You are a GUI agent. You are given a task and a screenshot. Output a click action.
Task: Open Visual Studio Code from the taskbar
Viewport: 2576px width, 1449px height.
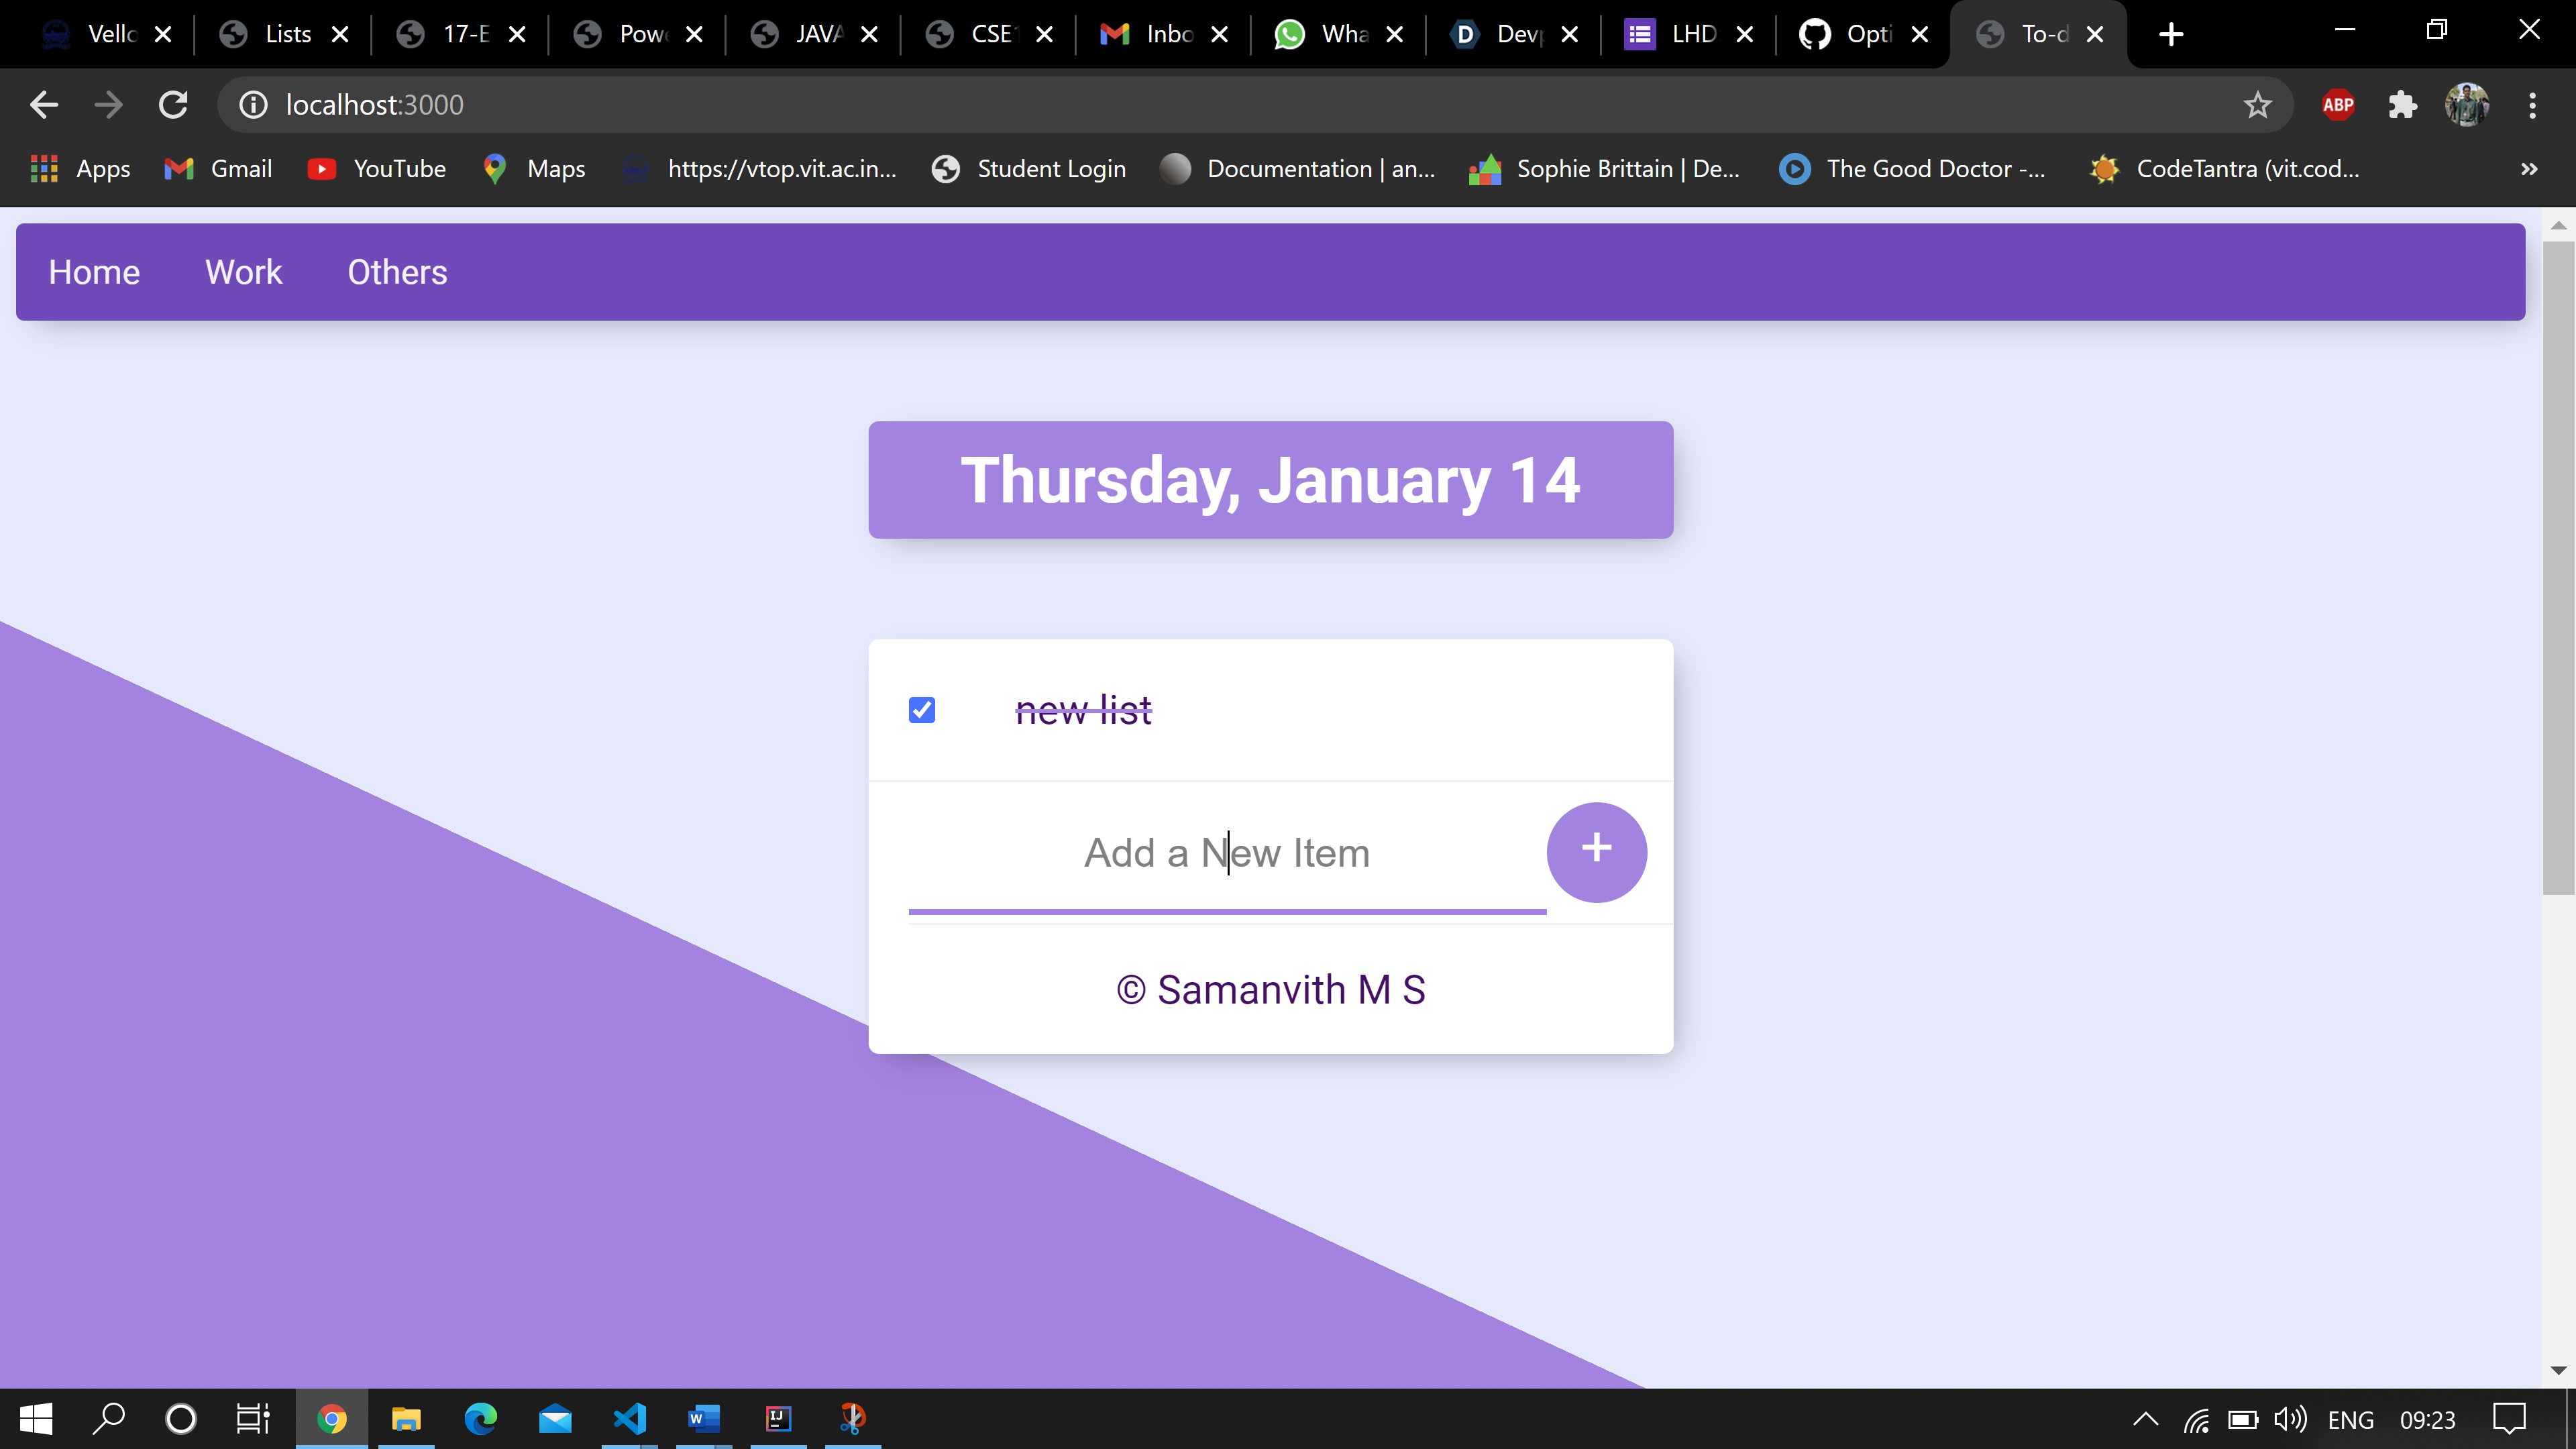pyautogui.click(x=630, y=1418)
